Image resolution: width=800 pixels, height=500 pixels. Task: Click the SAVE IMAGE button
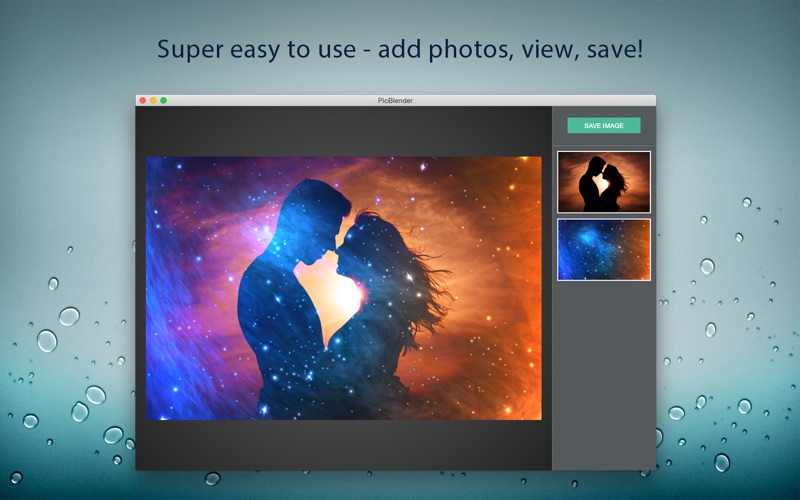(x=604, y=126)
